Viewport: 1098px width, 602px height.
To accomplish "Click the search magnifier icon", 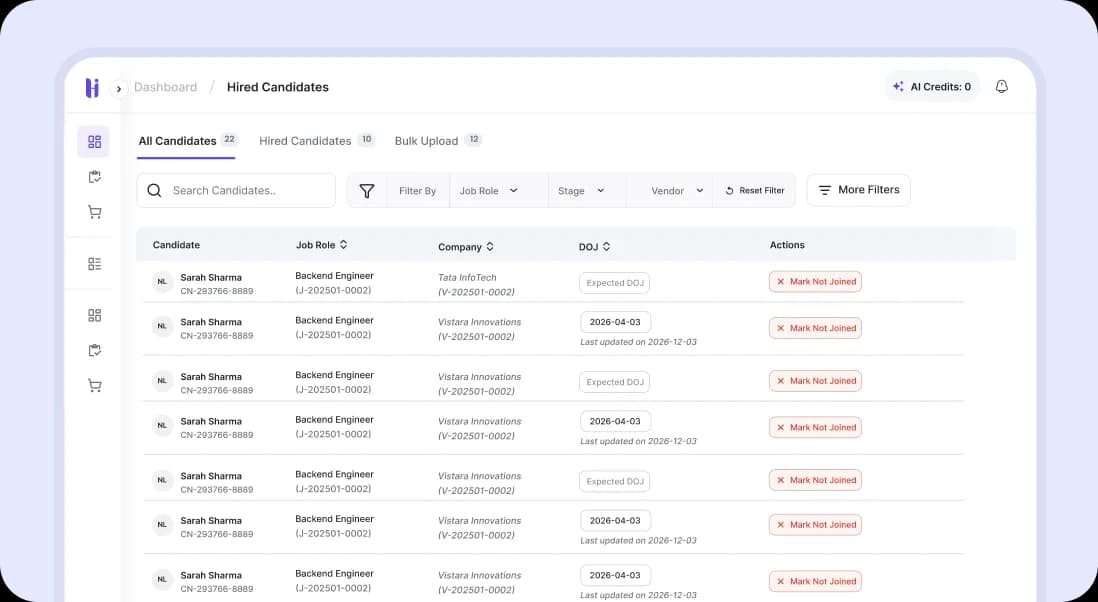I will [x=152, y=190].
